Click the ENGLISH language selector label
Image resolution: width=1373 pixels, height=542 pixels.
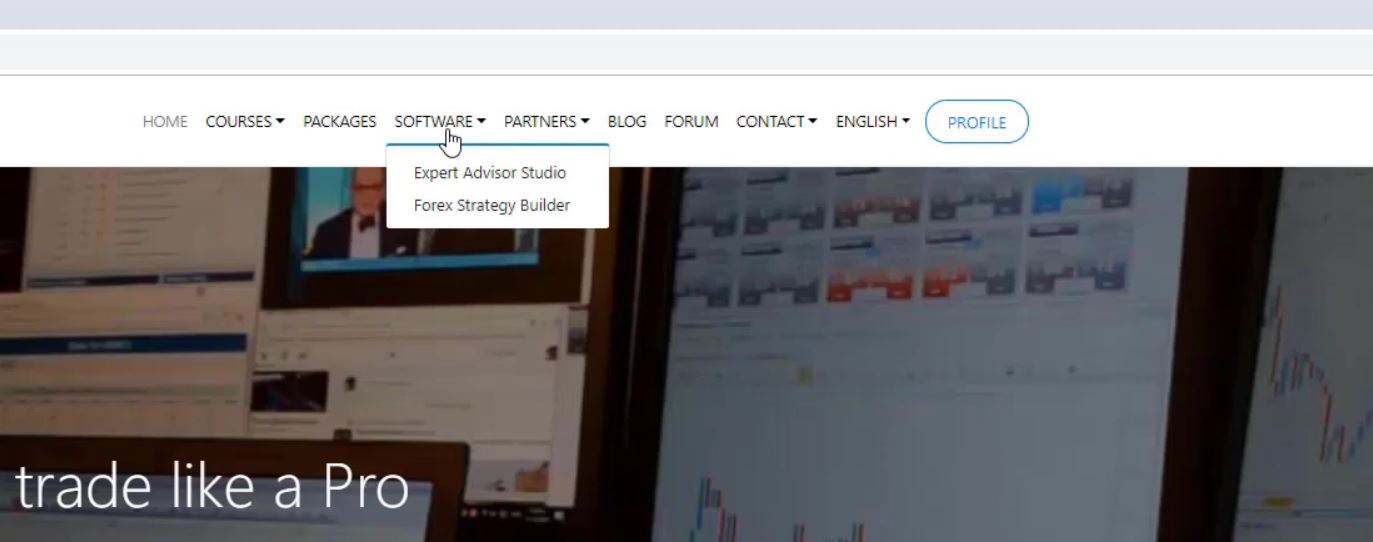pyautogui.click(x=866, y=122)
